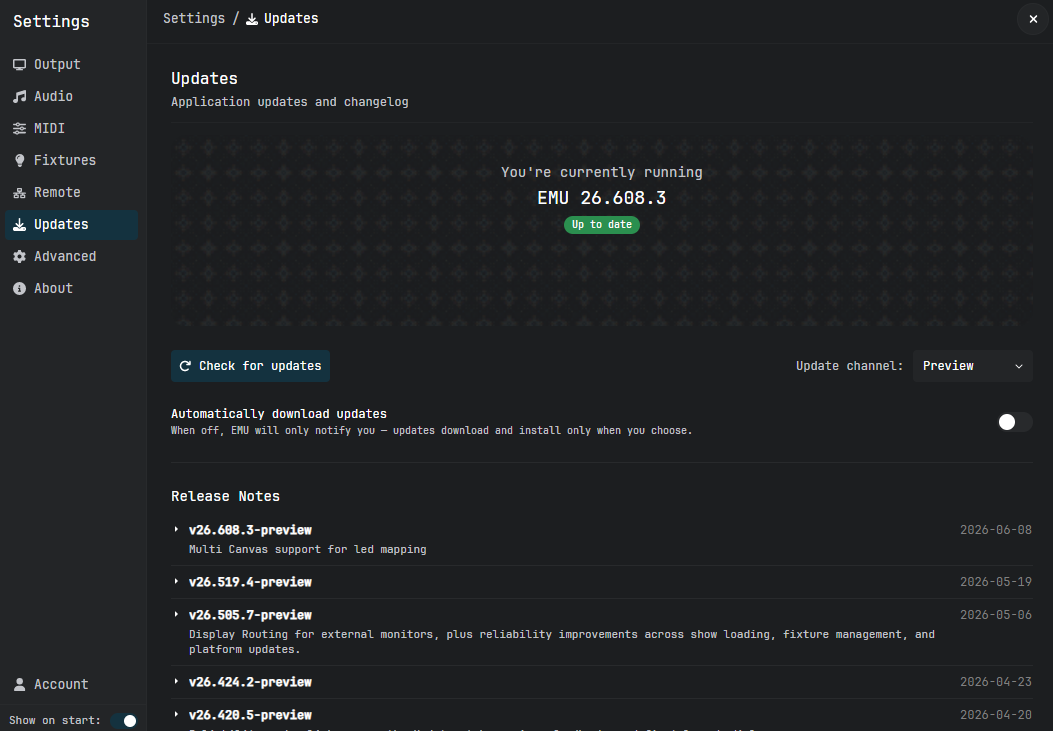
Task: Click the v26.608.3-preview release title
Action: coord(250,530)
